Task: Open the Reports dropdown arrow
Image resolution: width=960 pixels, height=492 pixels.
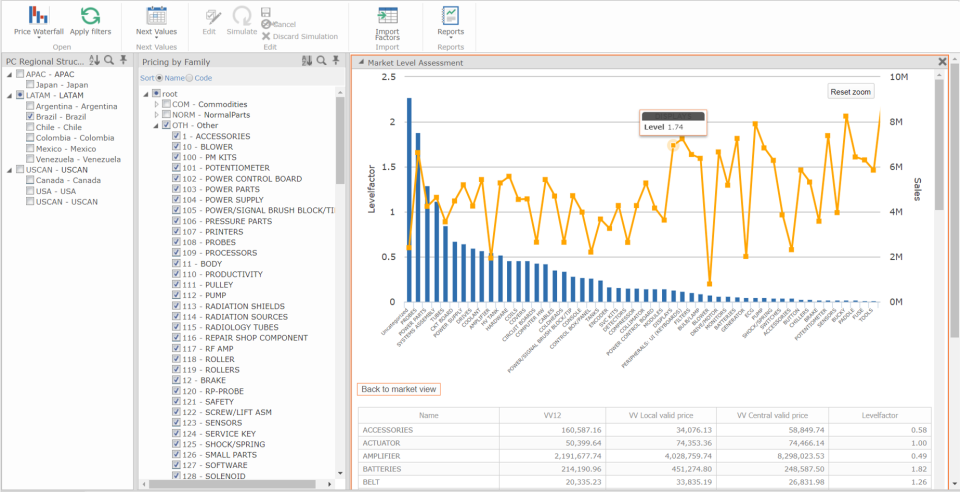Action: tap(451, 38)
